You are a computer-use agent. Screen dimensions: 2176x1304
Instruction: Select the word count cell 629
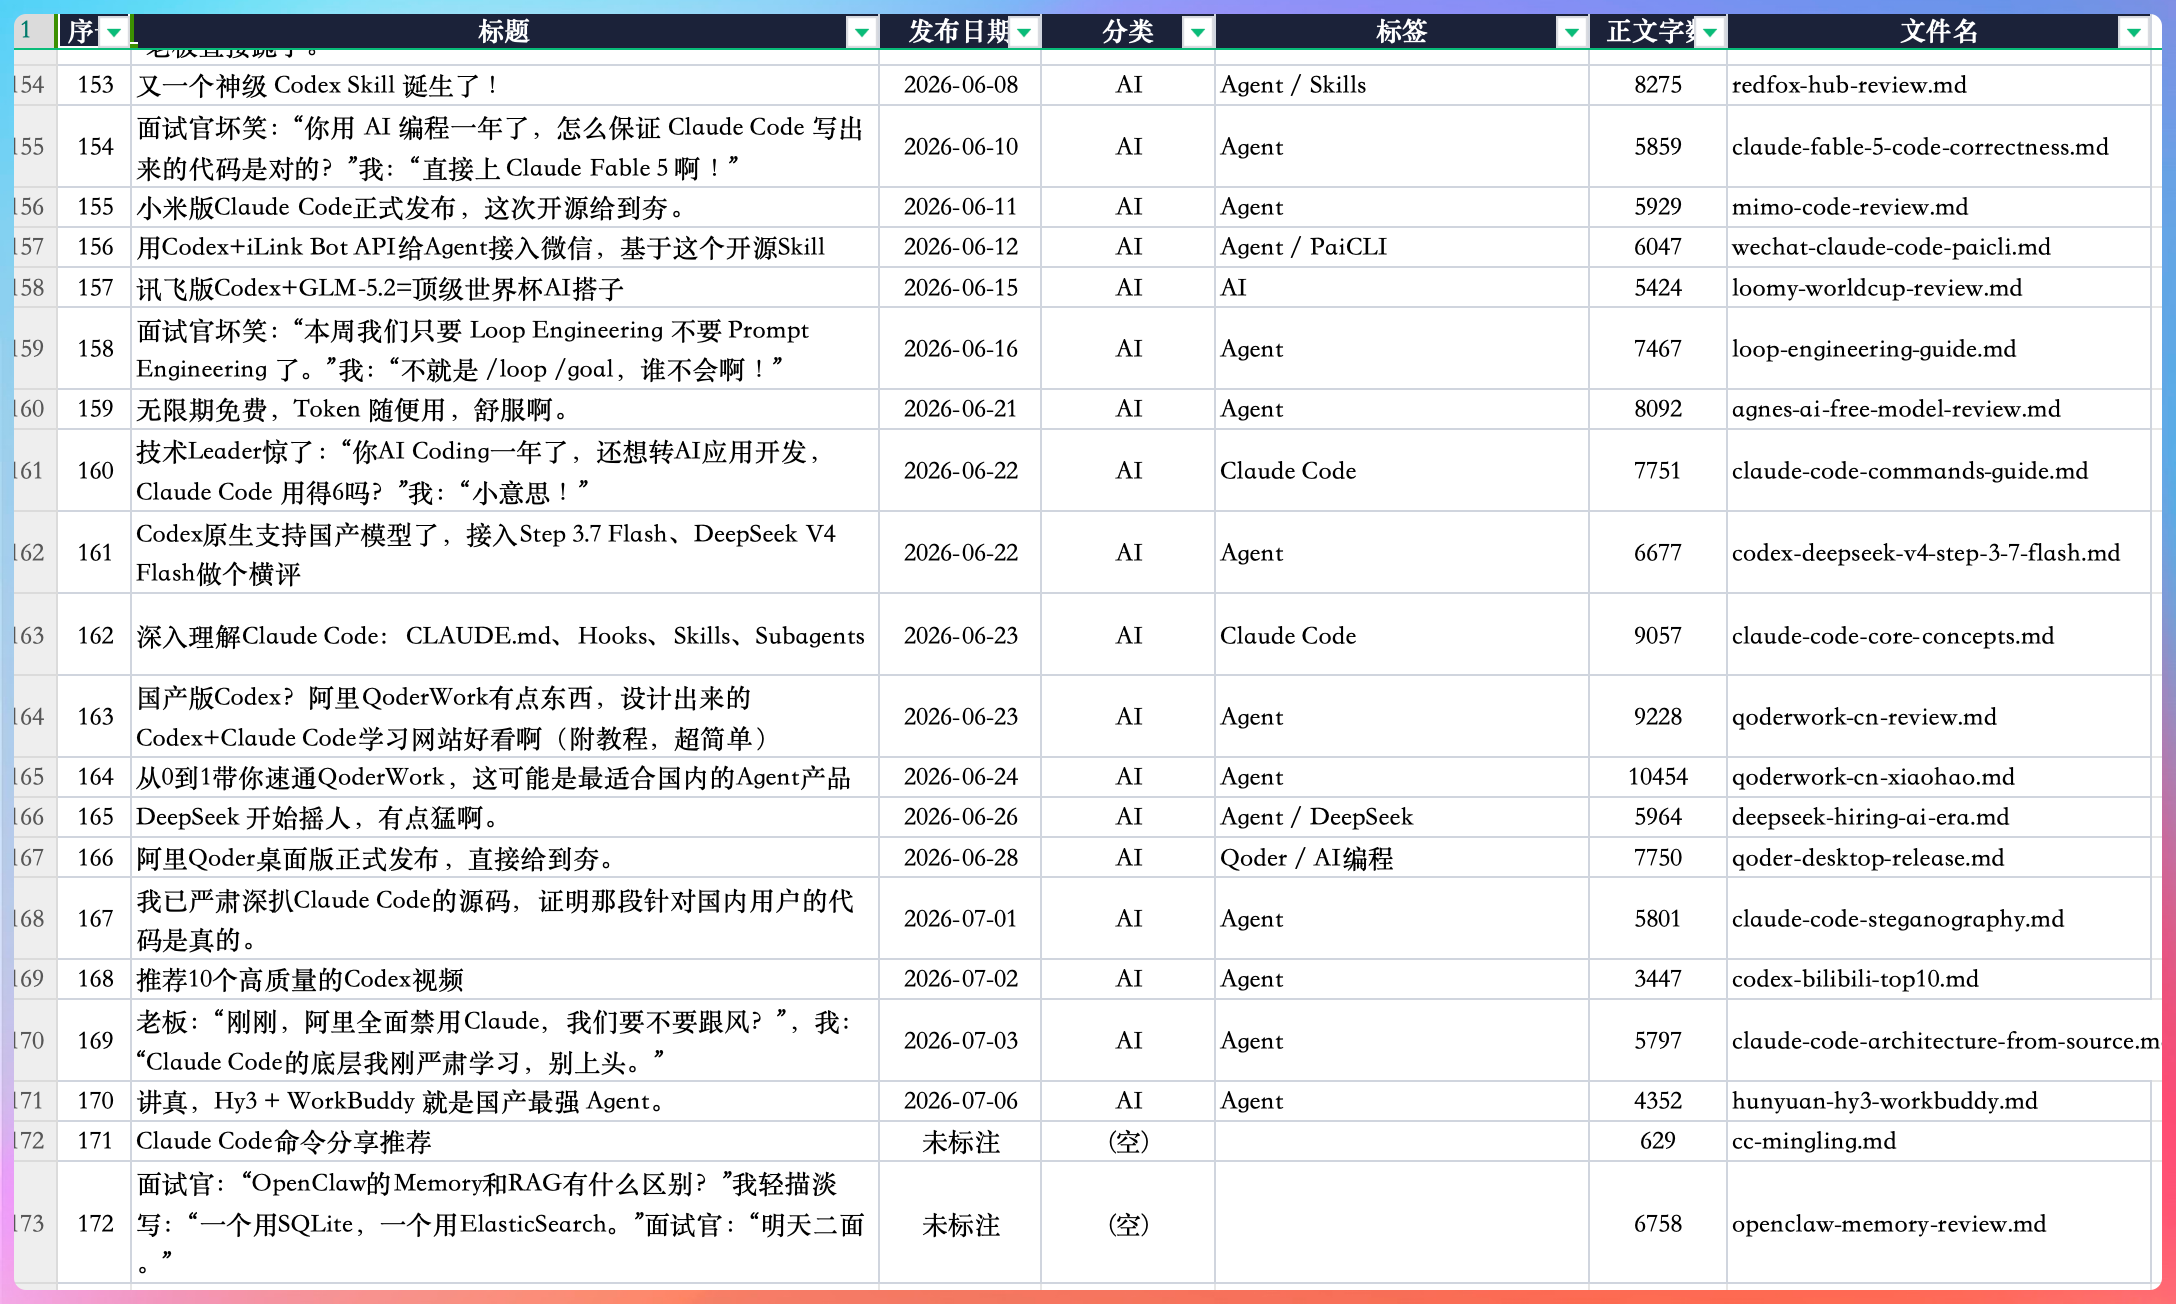(x=1658, y=1141)
